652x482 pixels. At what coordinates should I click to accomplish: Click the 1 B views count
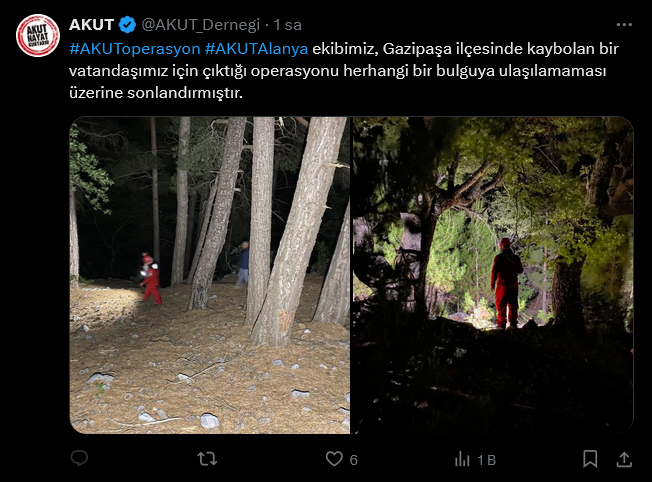click(x=487, y=460)
